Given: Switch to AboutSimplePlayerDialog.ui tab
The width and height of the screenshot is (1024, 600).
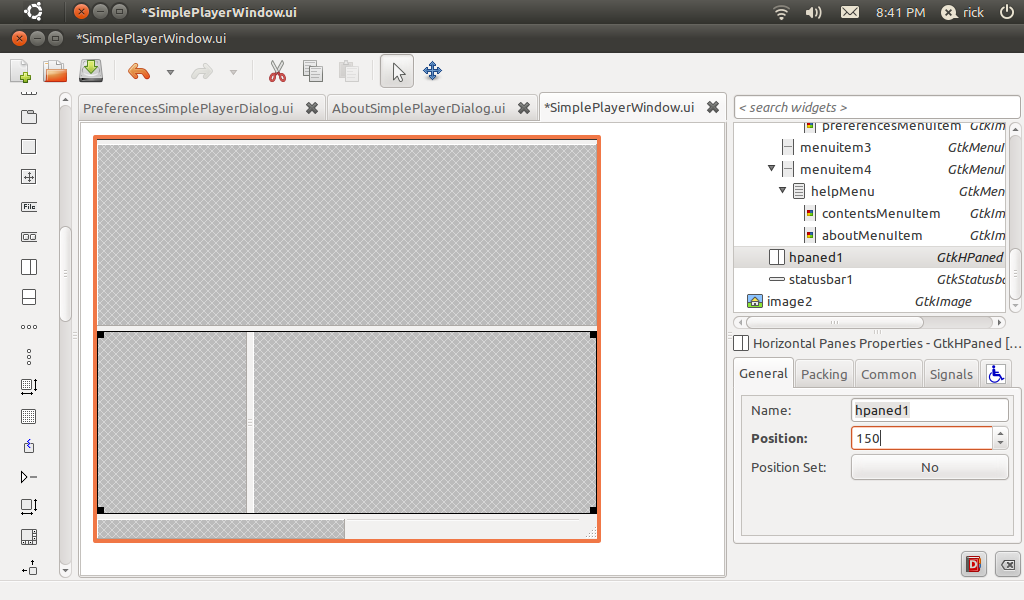Looking at the screenshot, I should click(419, 108).
